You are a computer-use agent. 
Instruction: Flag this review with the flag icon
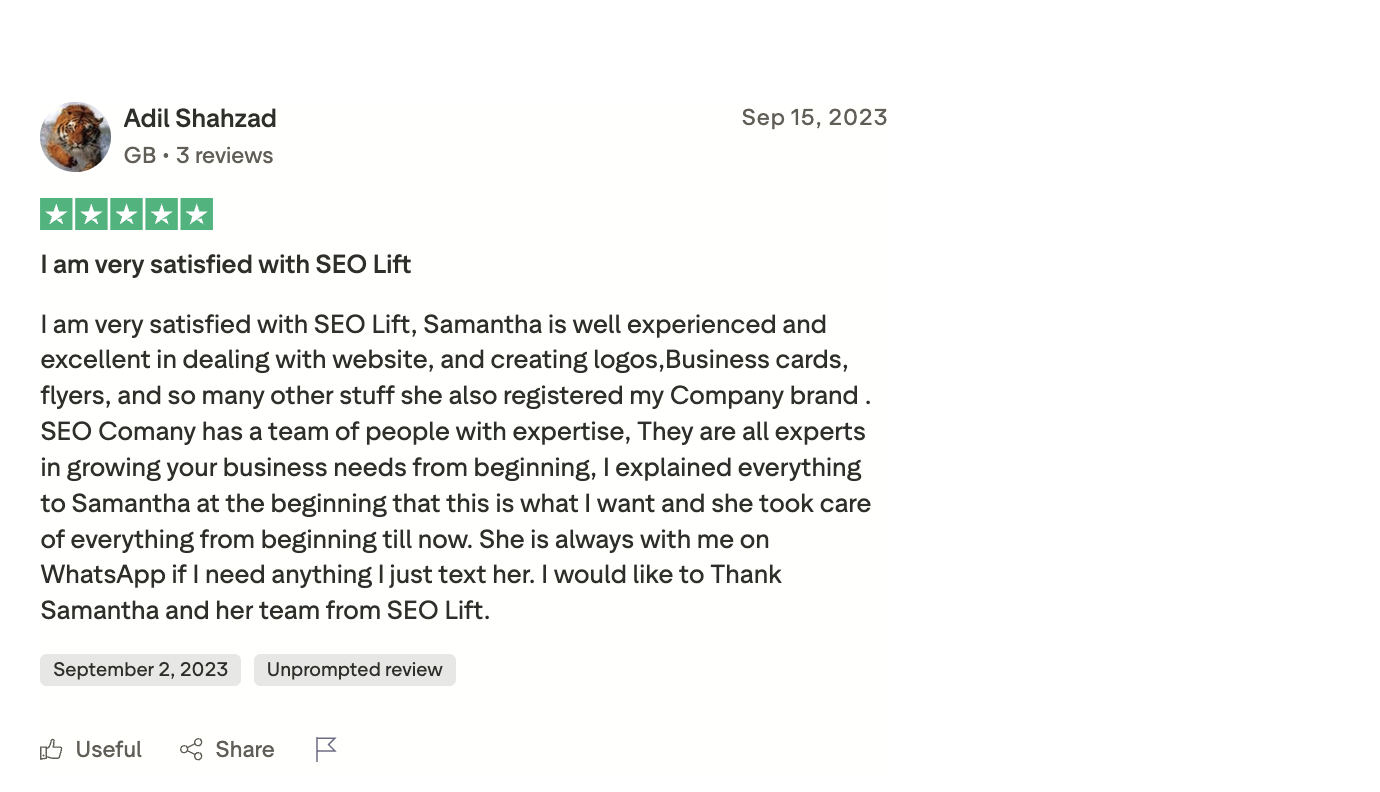click(x=326, y=749)
